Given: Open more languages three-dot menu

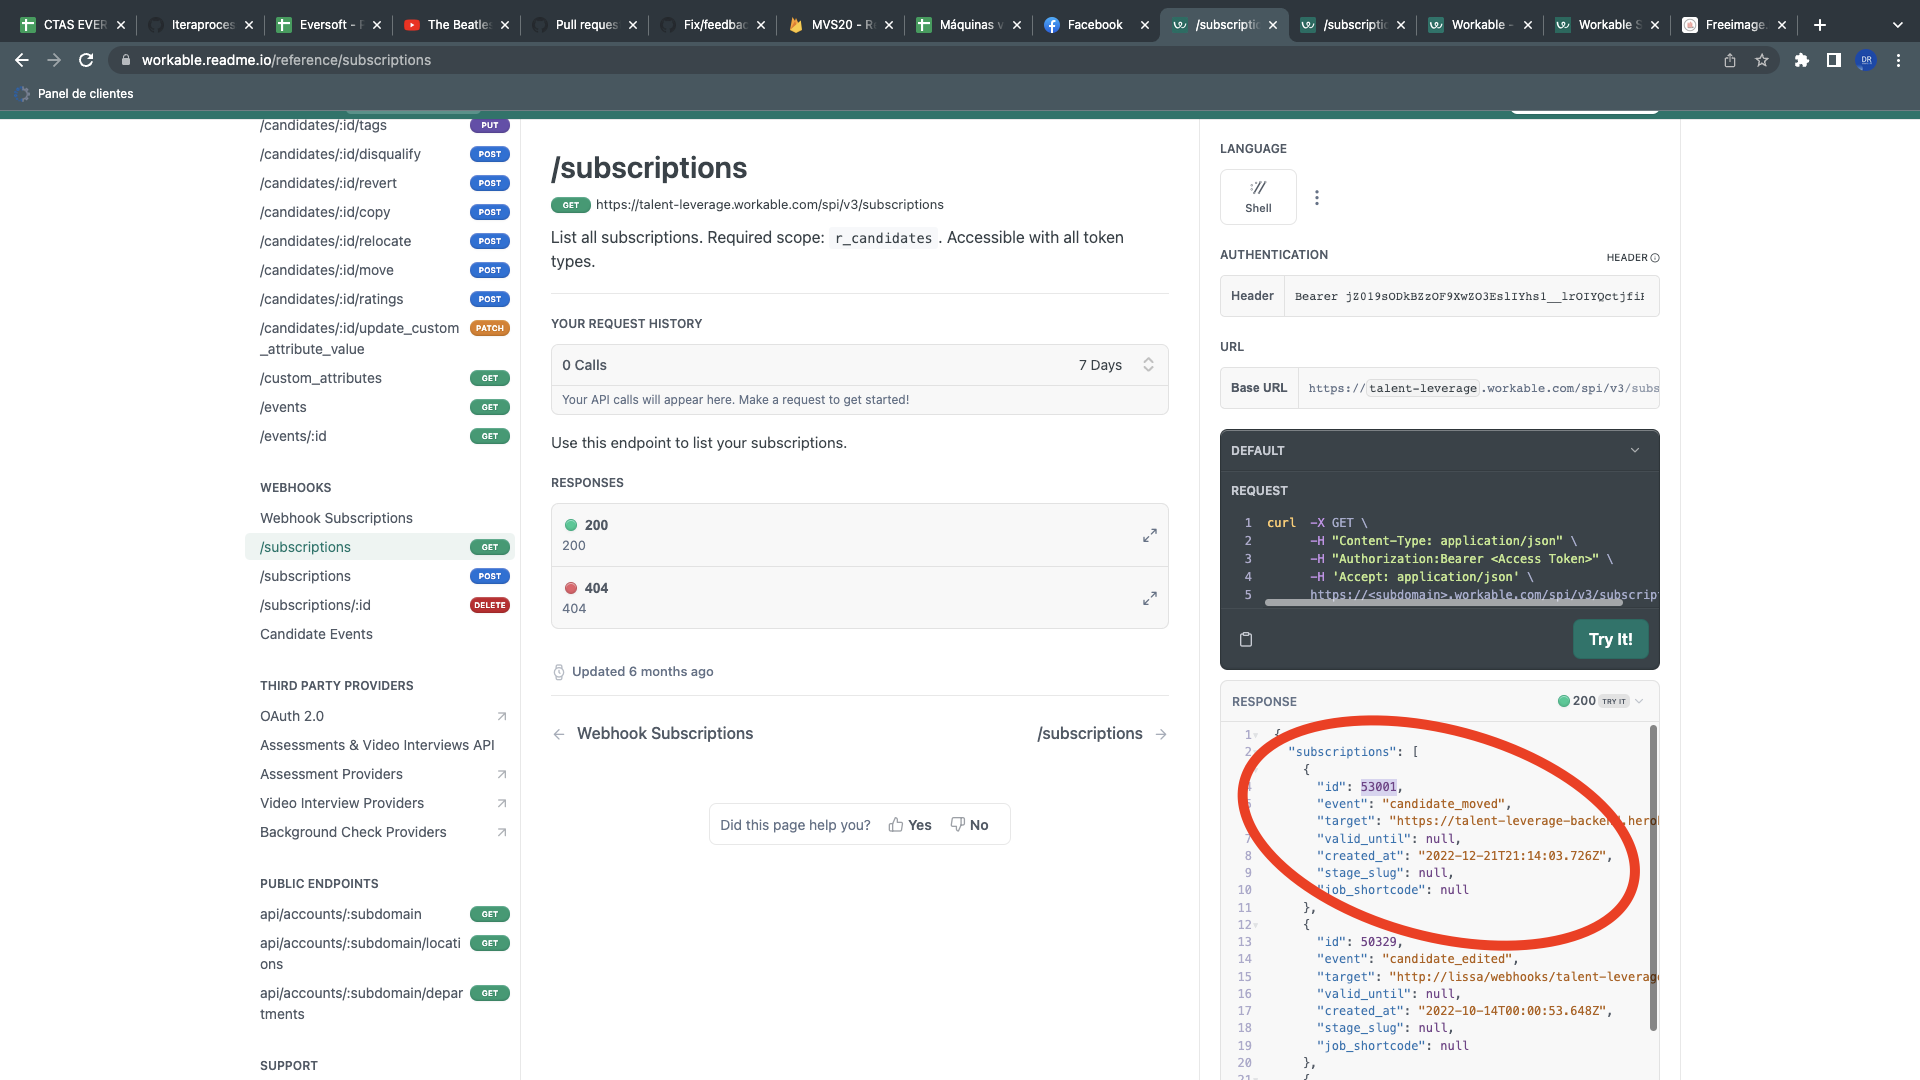Looking at the screenshot, I should tap(1317, 198).
